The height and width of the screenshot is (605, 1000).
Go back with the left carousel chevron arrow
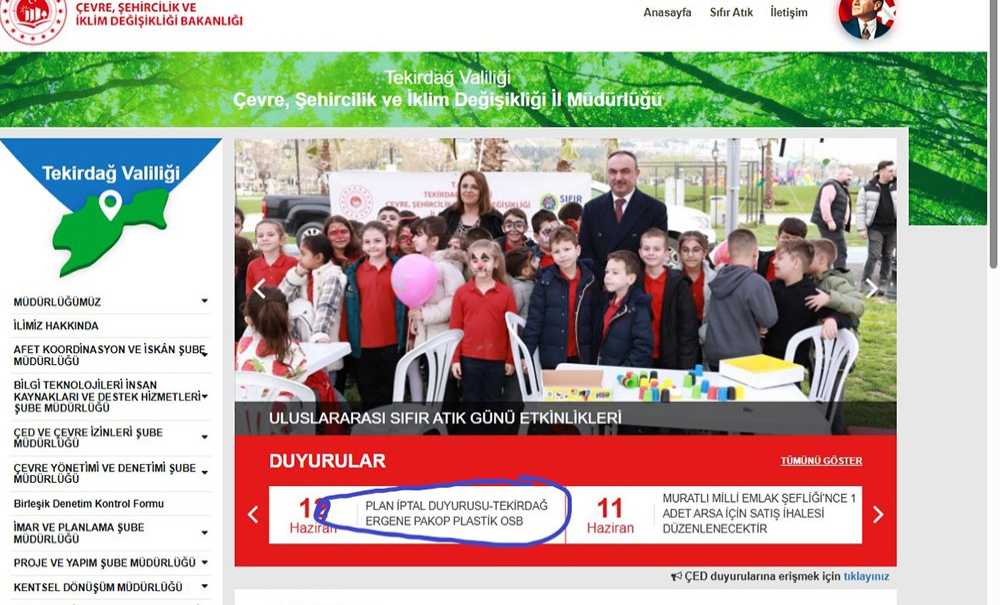point(251,513)
